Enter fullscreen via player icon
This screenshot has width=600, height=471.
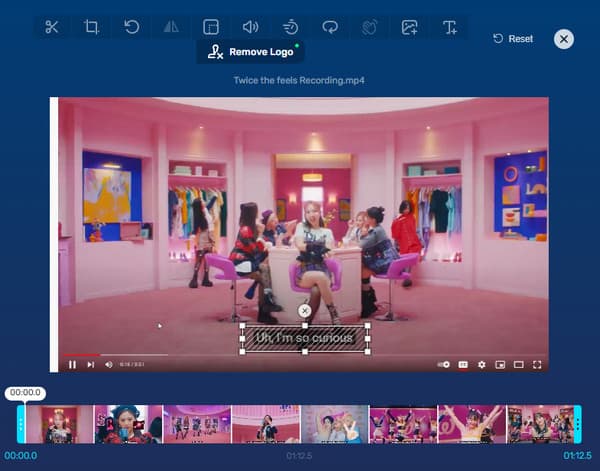(537, 365)
